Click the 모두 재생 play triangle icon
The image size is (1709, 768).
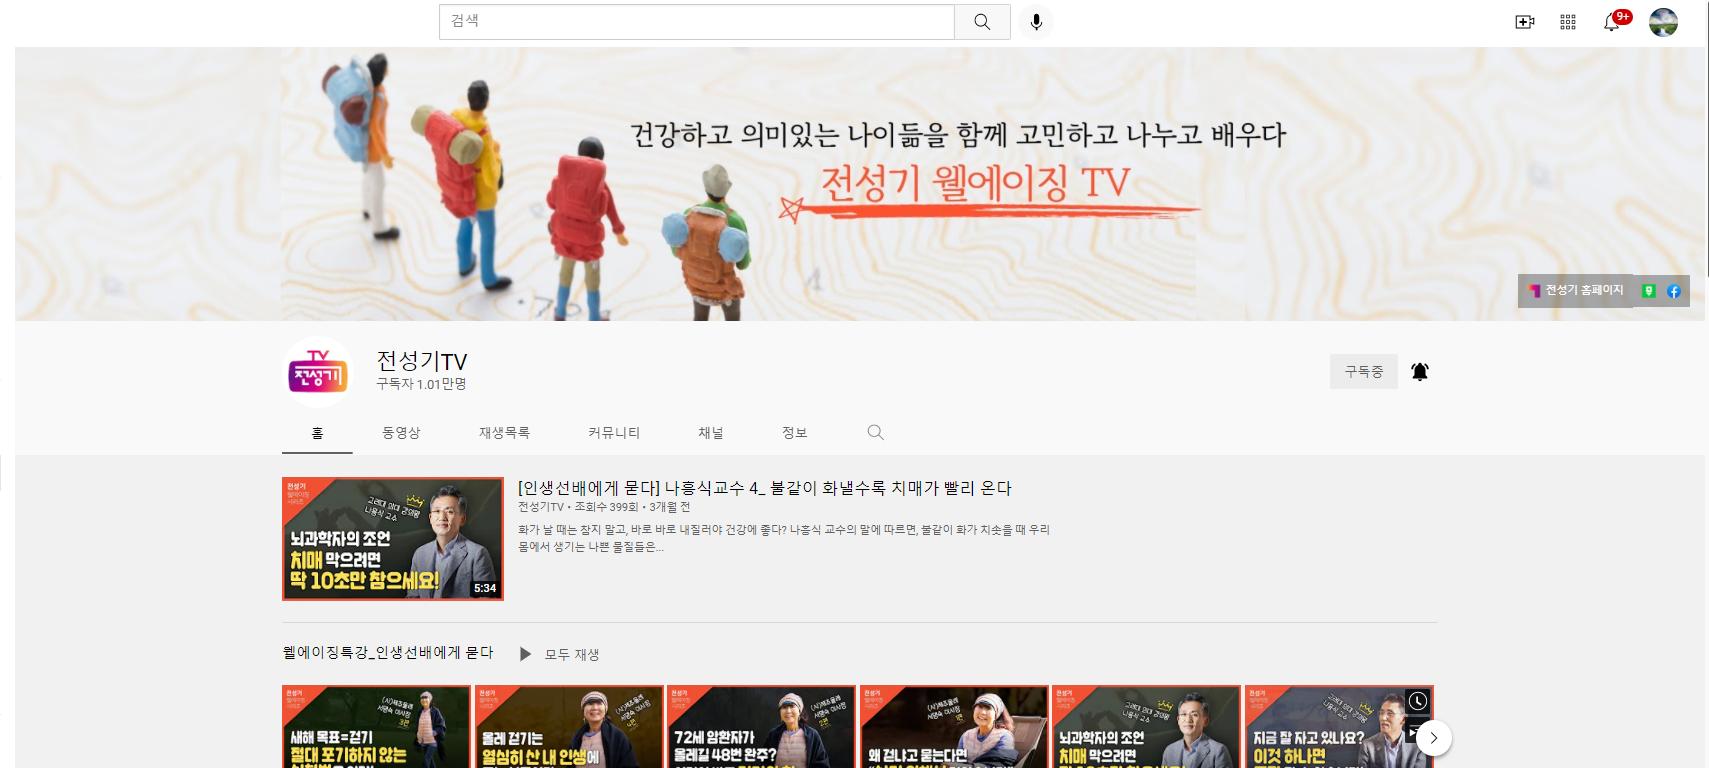(525, 654)
